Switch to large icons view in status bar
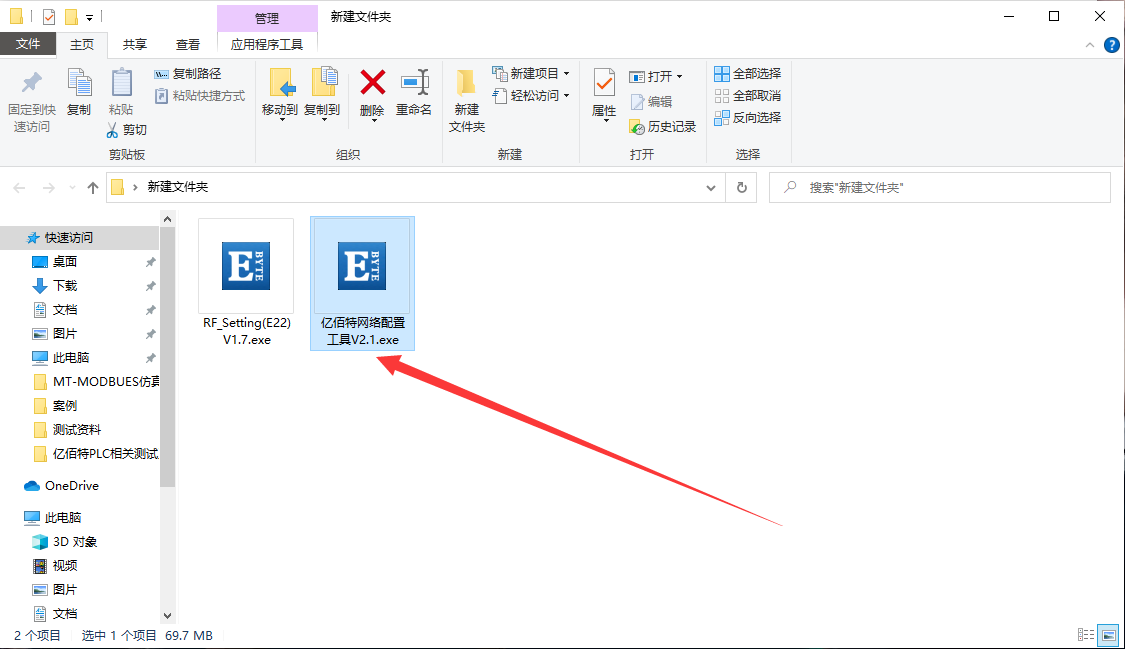Viewport: 1125px width, 649px height. 1108,635
